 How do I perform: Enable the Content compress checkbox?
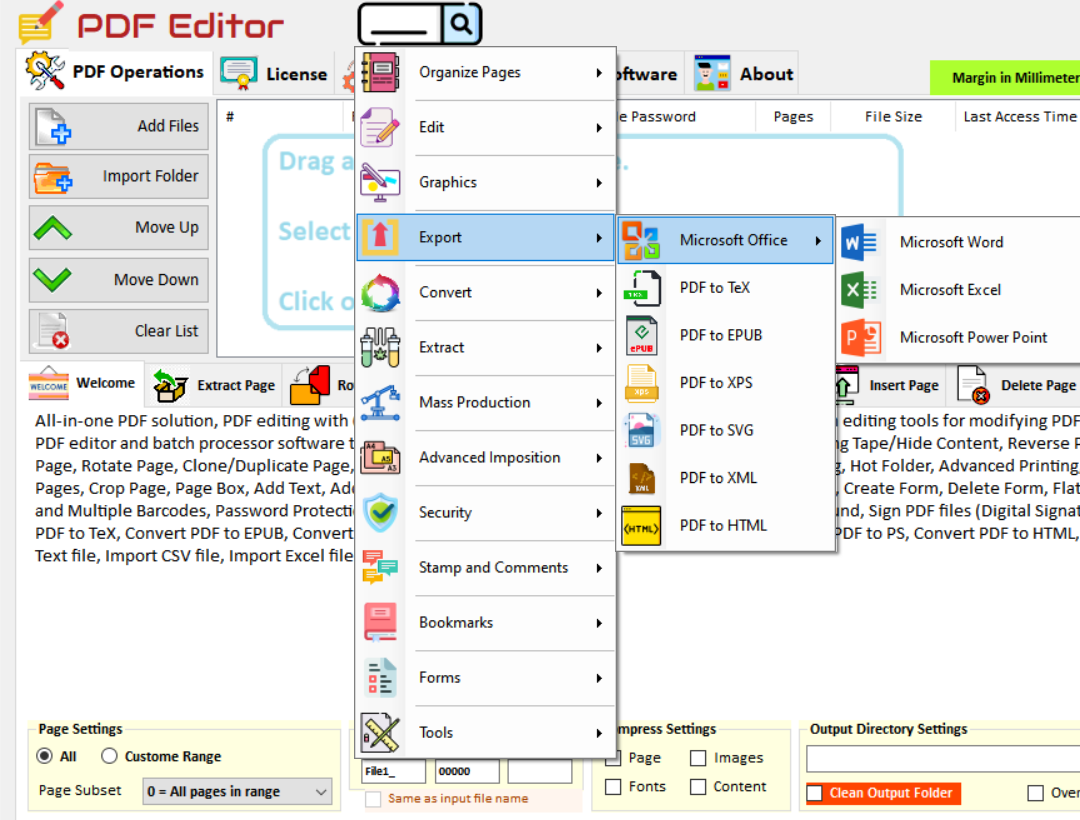(x=698, y=787)
